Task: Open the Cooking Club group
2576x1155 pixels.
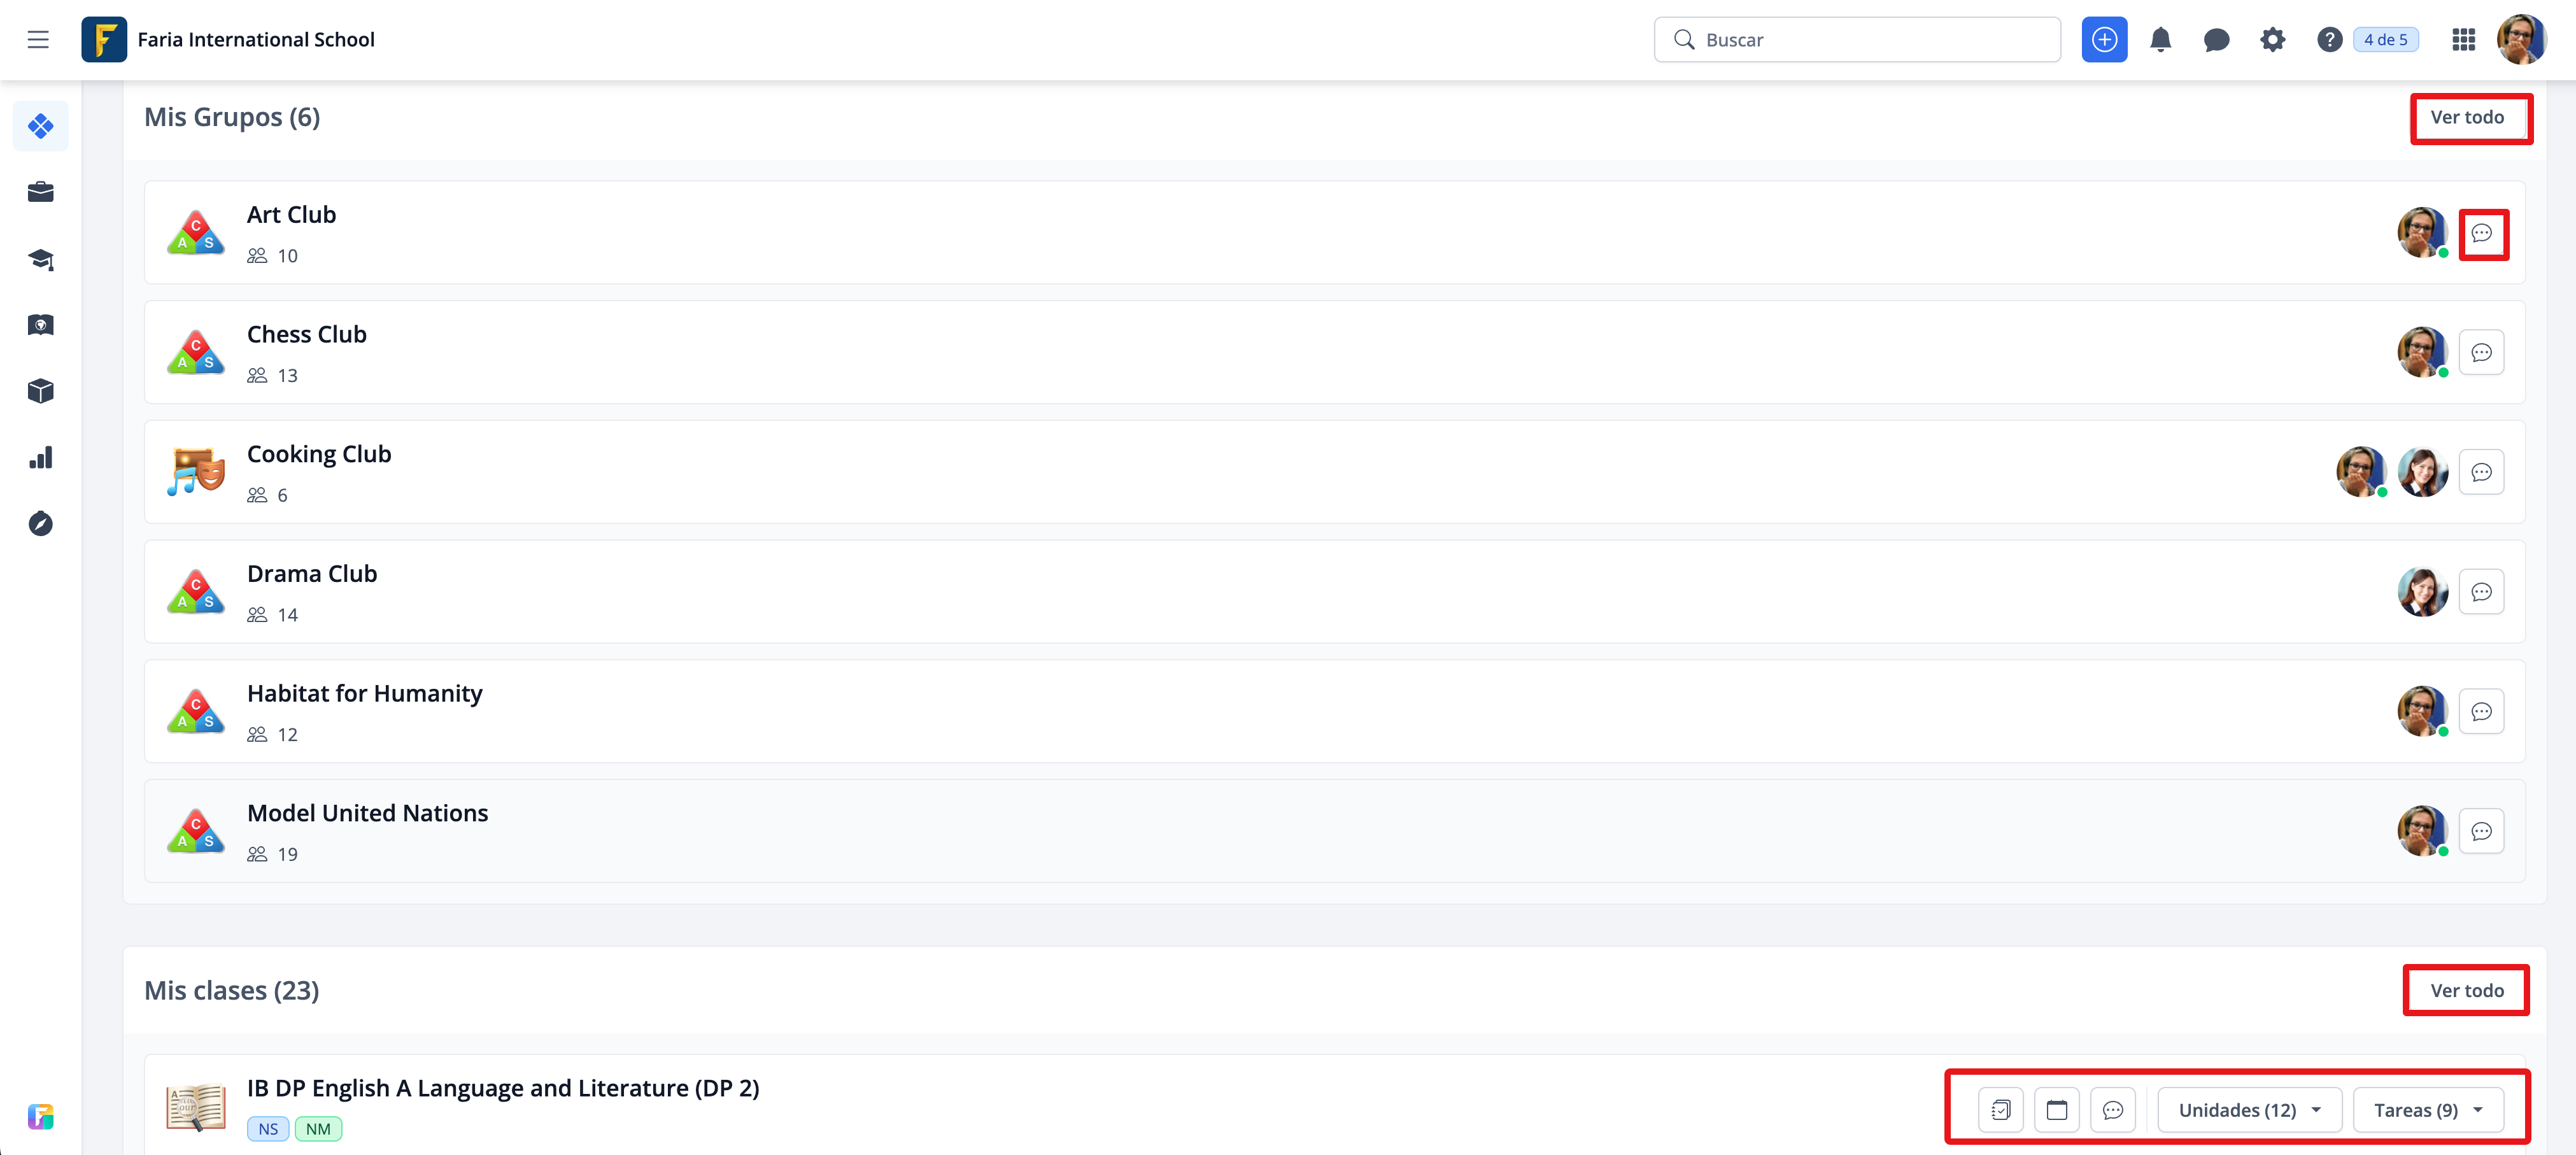Action: (x=319, y=454)
